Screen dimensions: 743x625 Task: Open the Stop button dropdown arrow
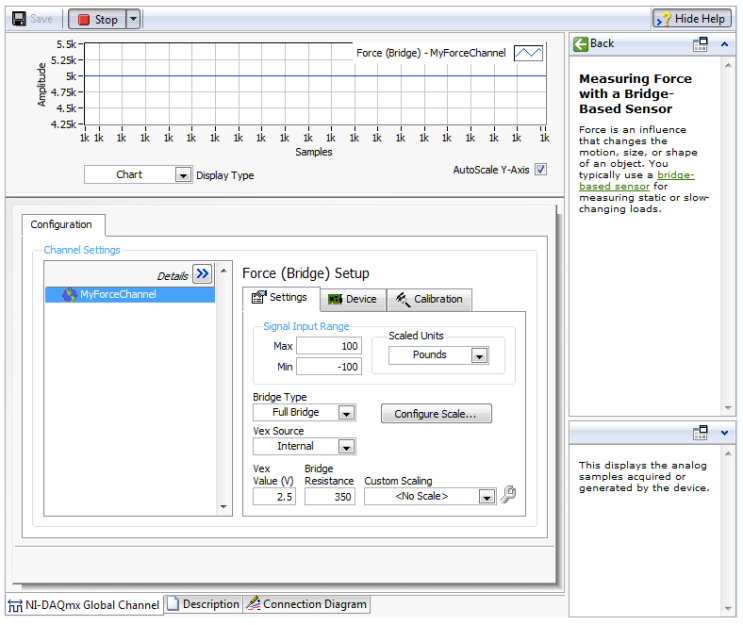133,19
